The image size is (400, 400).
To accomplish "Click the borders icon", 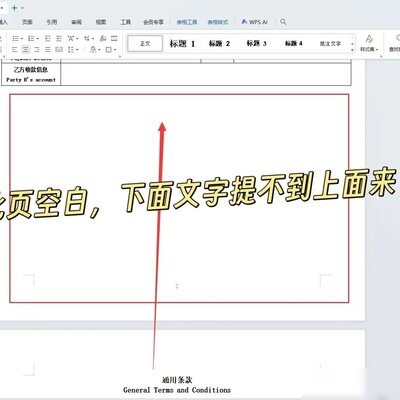I will click(x=109, y=50).
